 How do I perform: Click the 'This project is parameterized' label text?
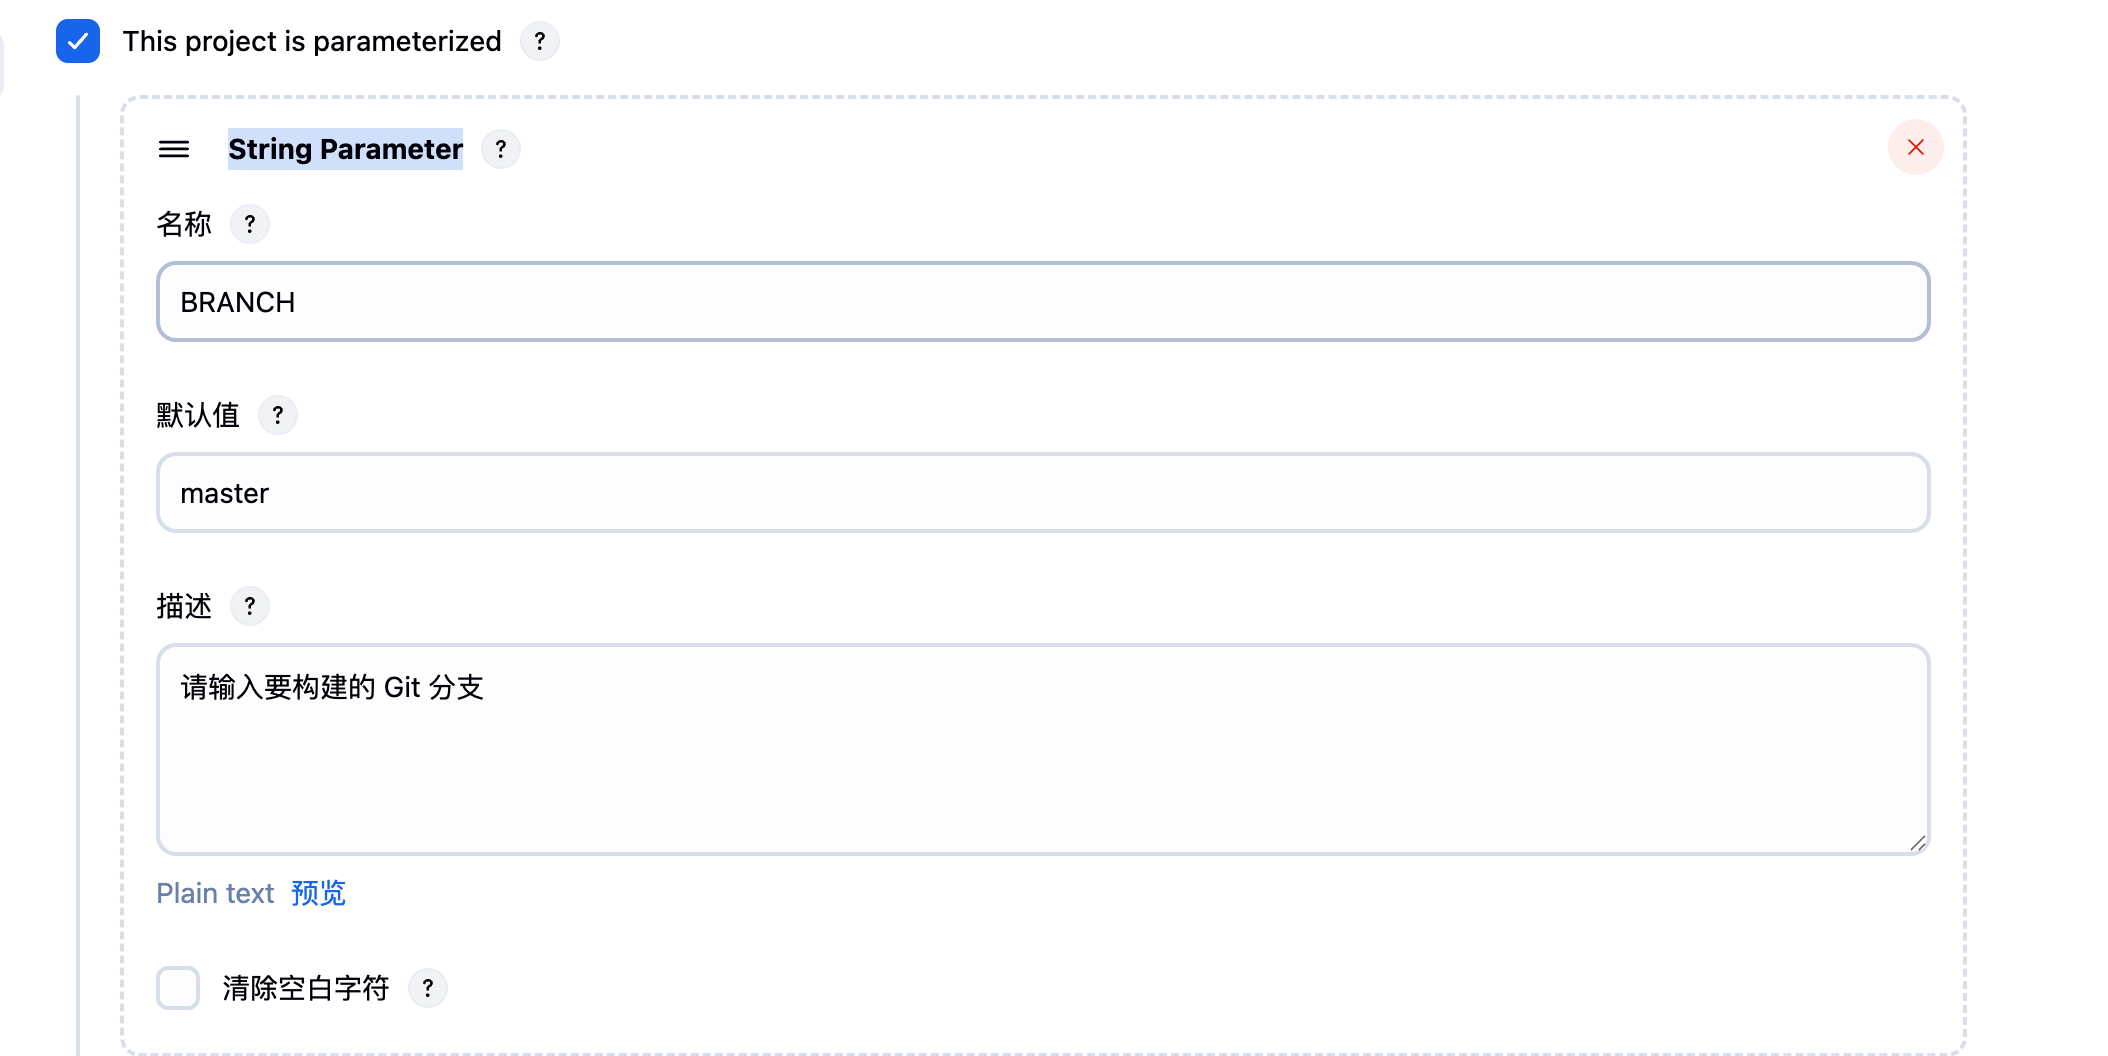click(x=312, y=41)
